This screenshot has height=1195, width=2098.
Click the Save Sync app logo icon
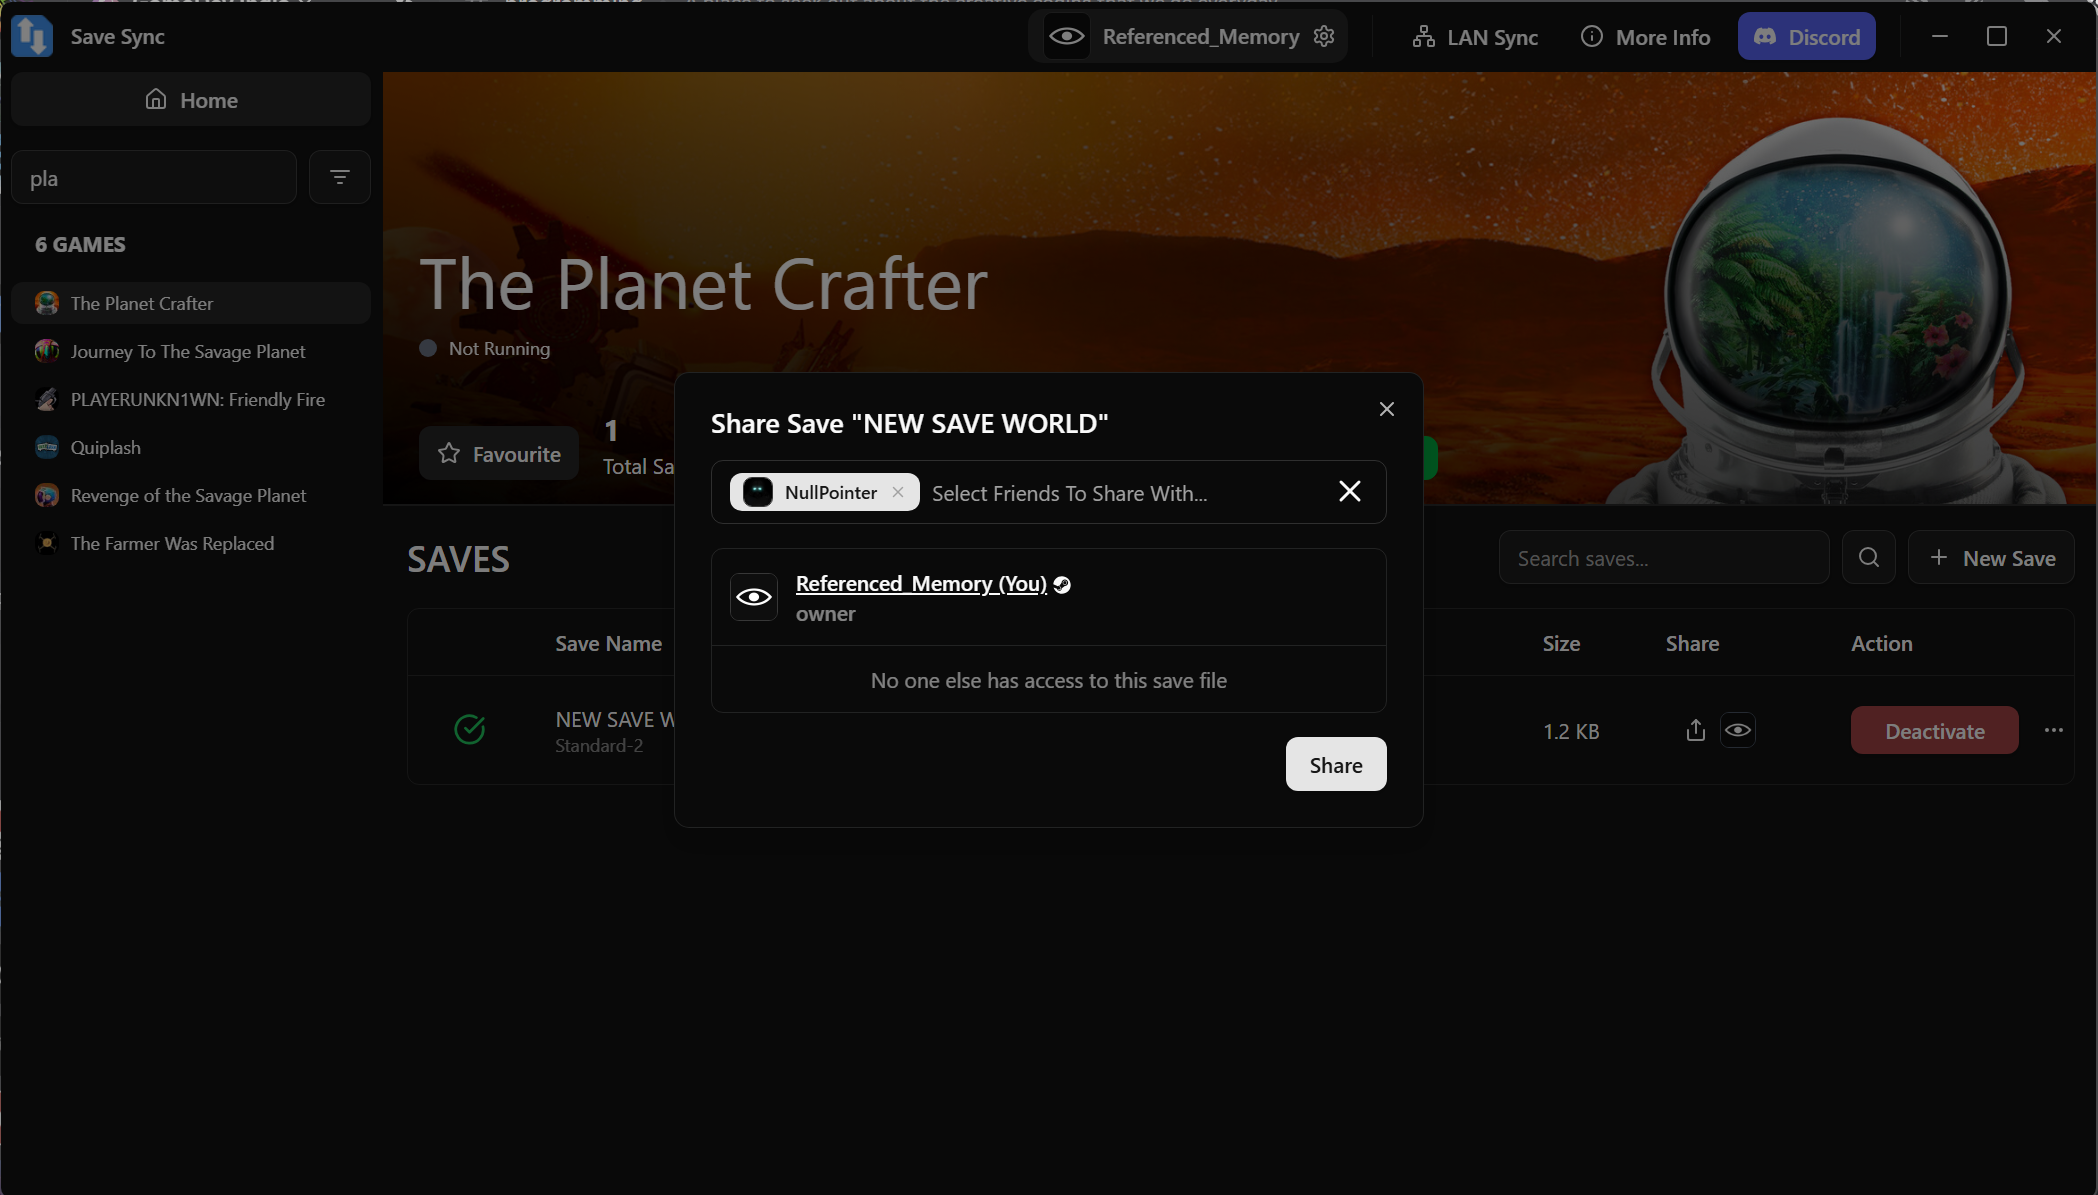32,36
